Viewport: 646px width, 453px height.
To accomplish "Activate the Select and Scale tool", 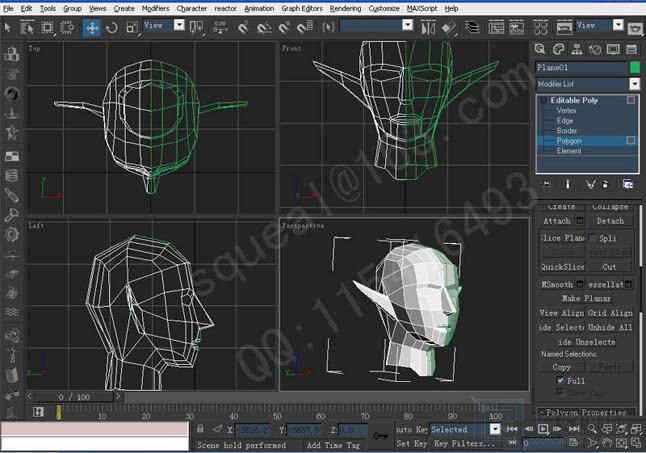I will pyautogui.click(x=132, y=28).
